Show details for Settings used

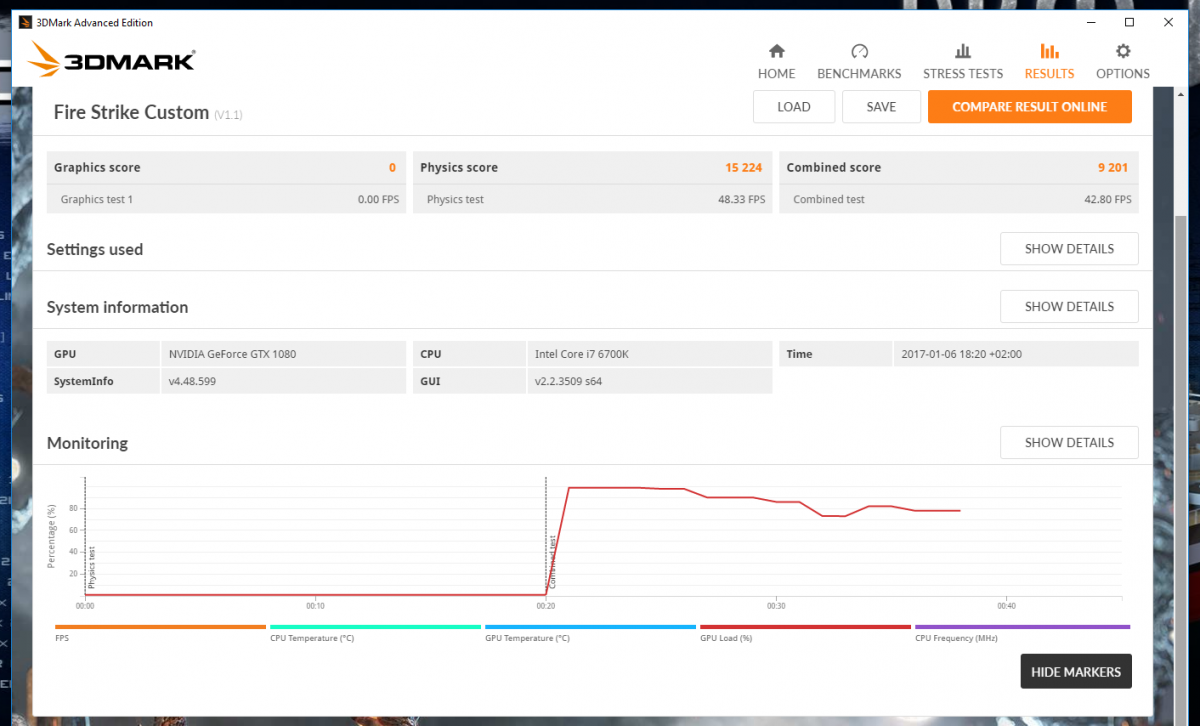[x=1069, y=249]
